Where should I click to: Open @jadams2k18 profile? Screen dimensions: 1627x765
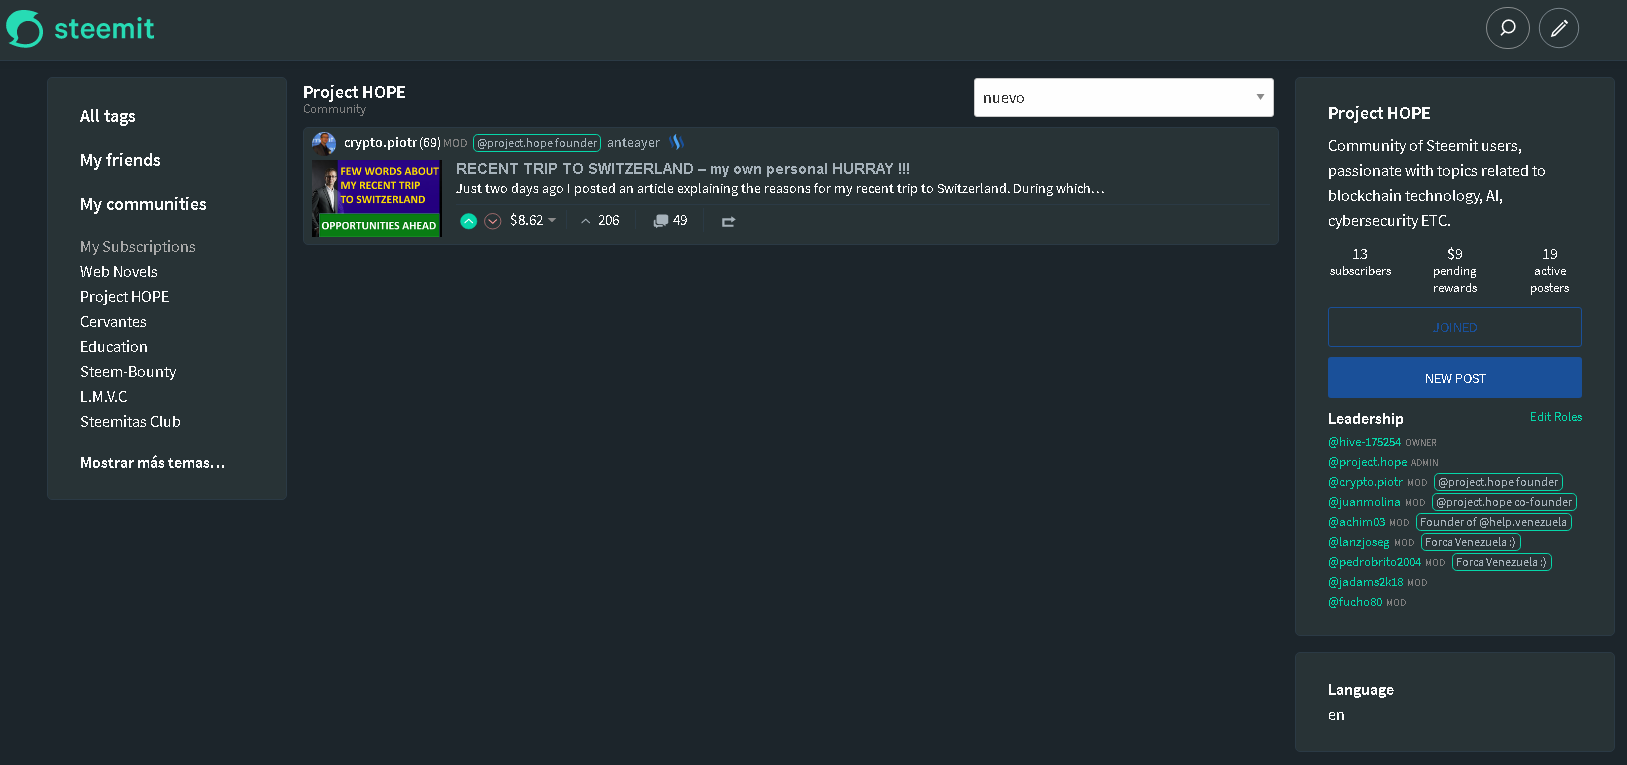[1365, 582]
